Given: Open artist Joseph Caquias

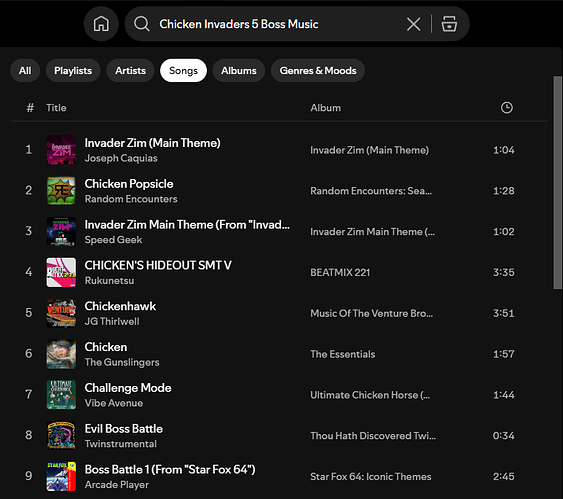Looking at the screenshot, I should pyautogui.click(x=121, y=158).
